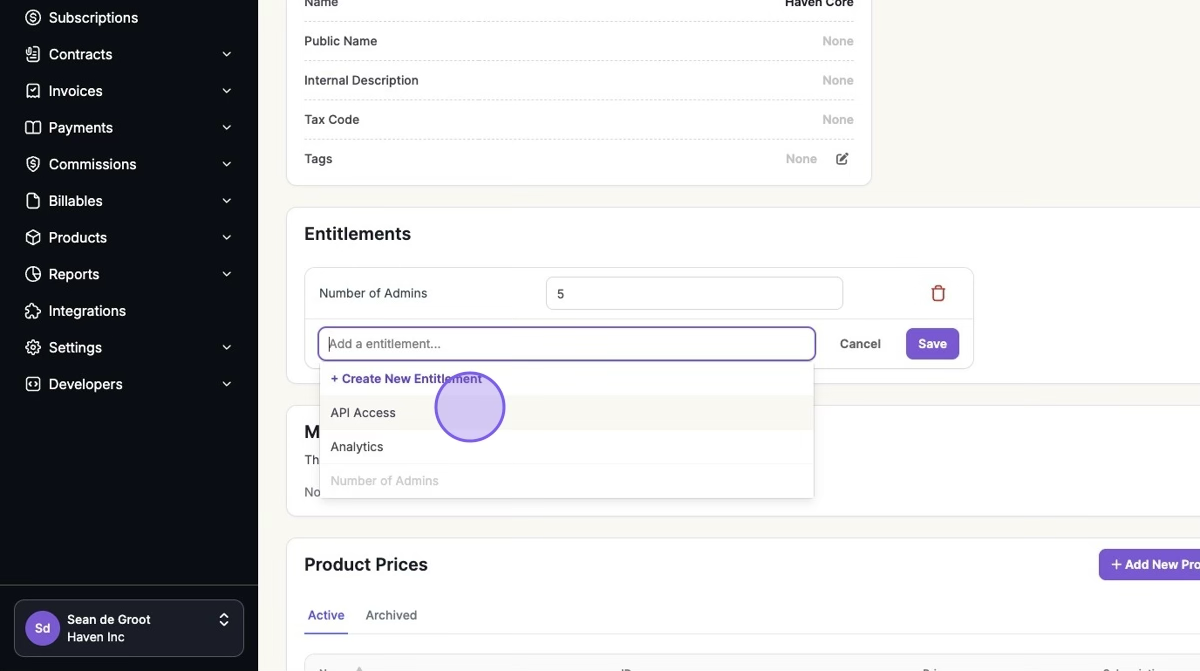
Task: Click the Invoices sidebar icon
Action: [x=33, y=91]
